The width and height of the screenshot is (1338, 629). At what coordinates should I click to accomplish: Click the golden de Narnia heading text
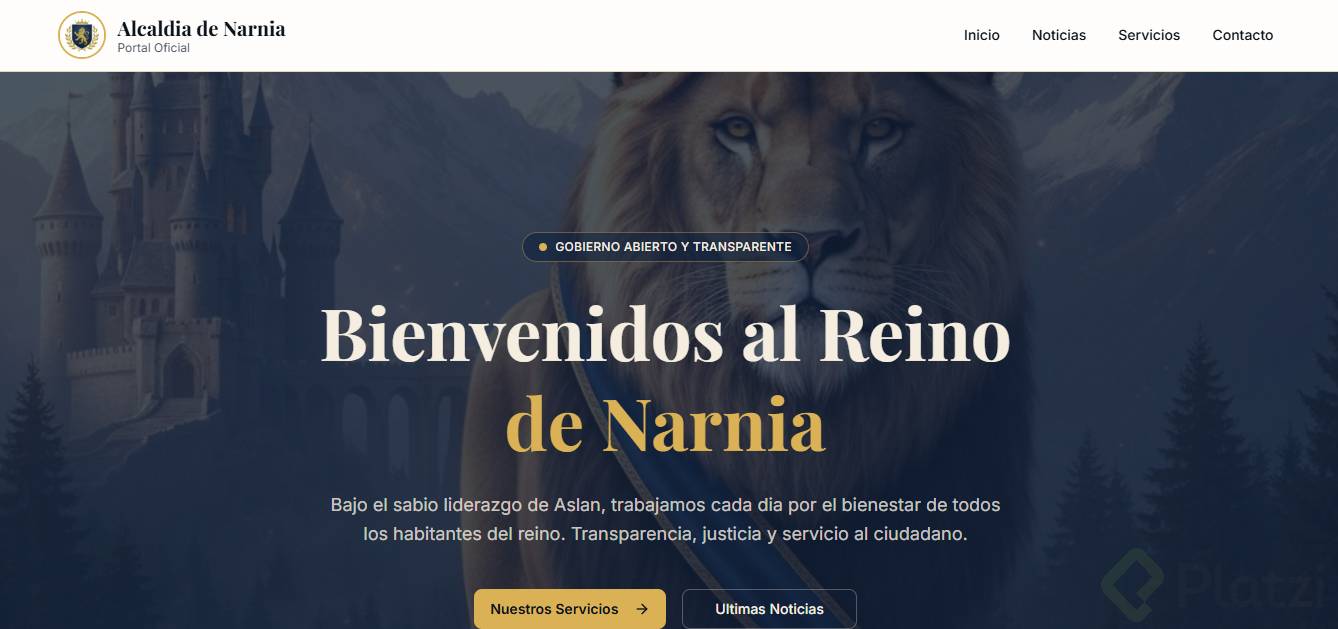(665, 424)
